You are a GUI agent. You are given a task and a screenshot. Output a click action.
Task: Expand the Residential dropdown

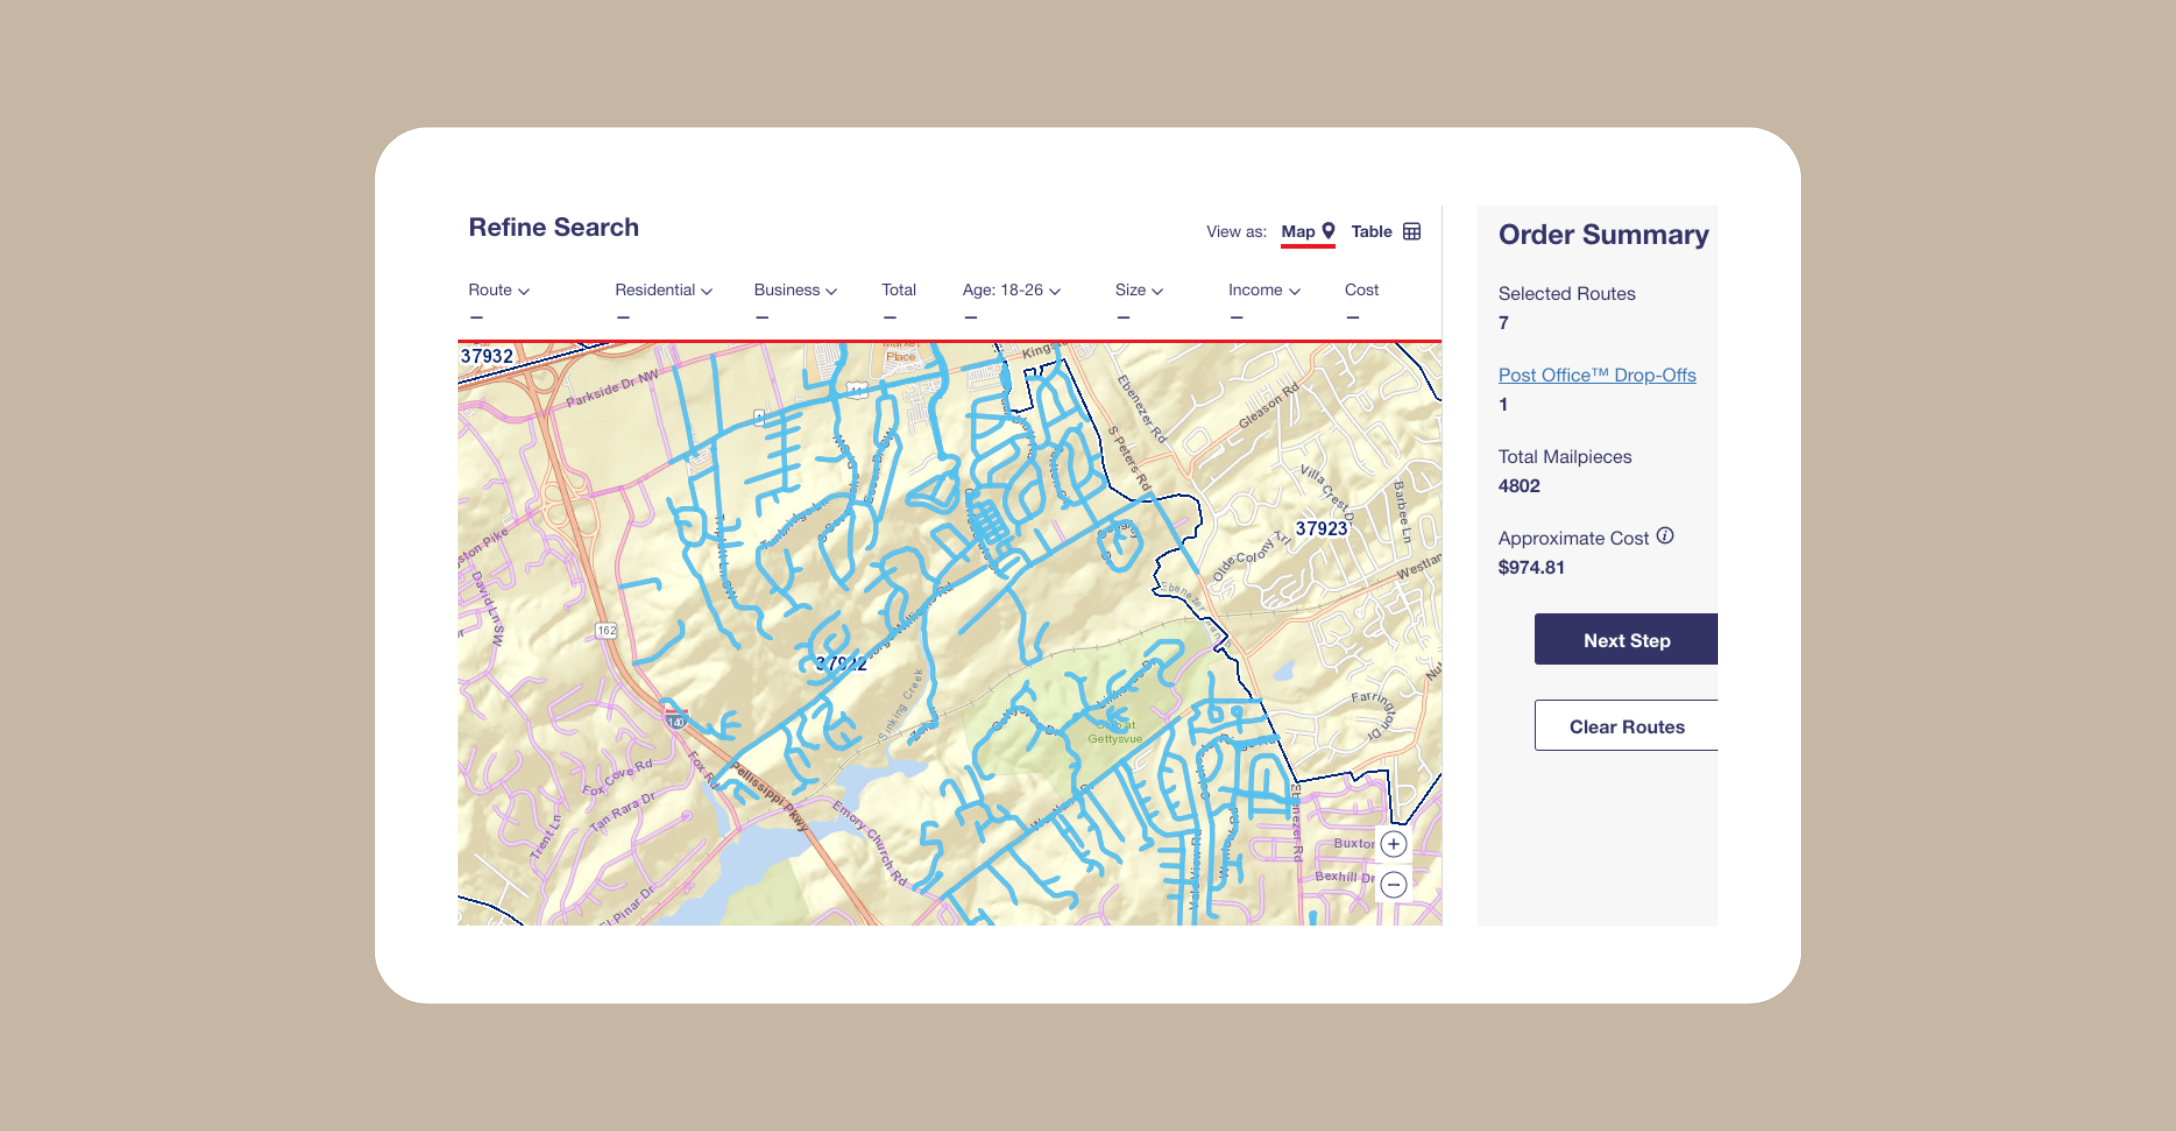tap(663, 290)
